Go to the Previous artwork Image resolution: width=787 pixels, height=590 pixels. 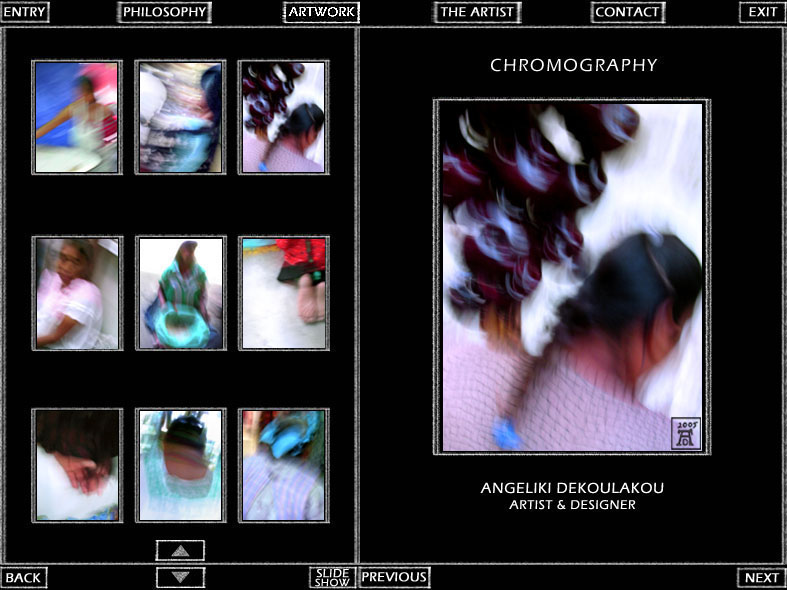coord(394,577)
